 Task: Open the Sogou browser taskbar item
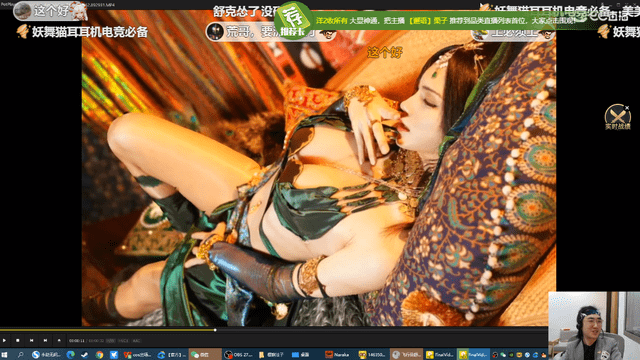pyautogui.click(x=47, y=355)
